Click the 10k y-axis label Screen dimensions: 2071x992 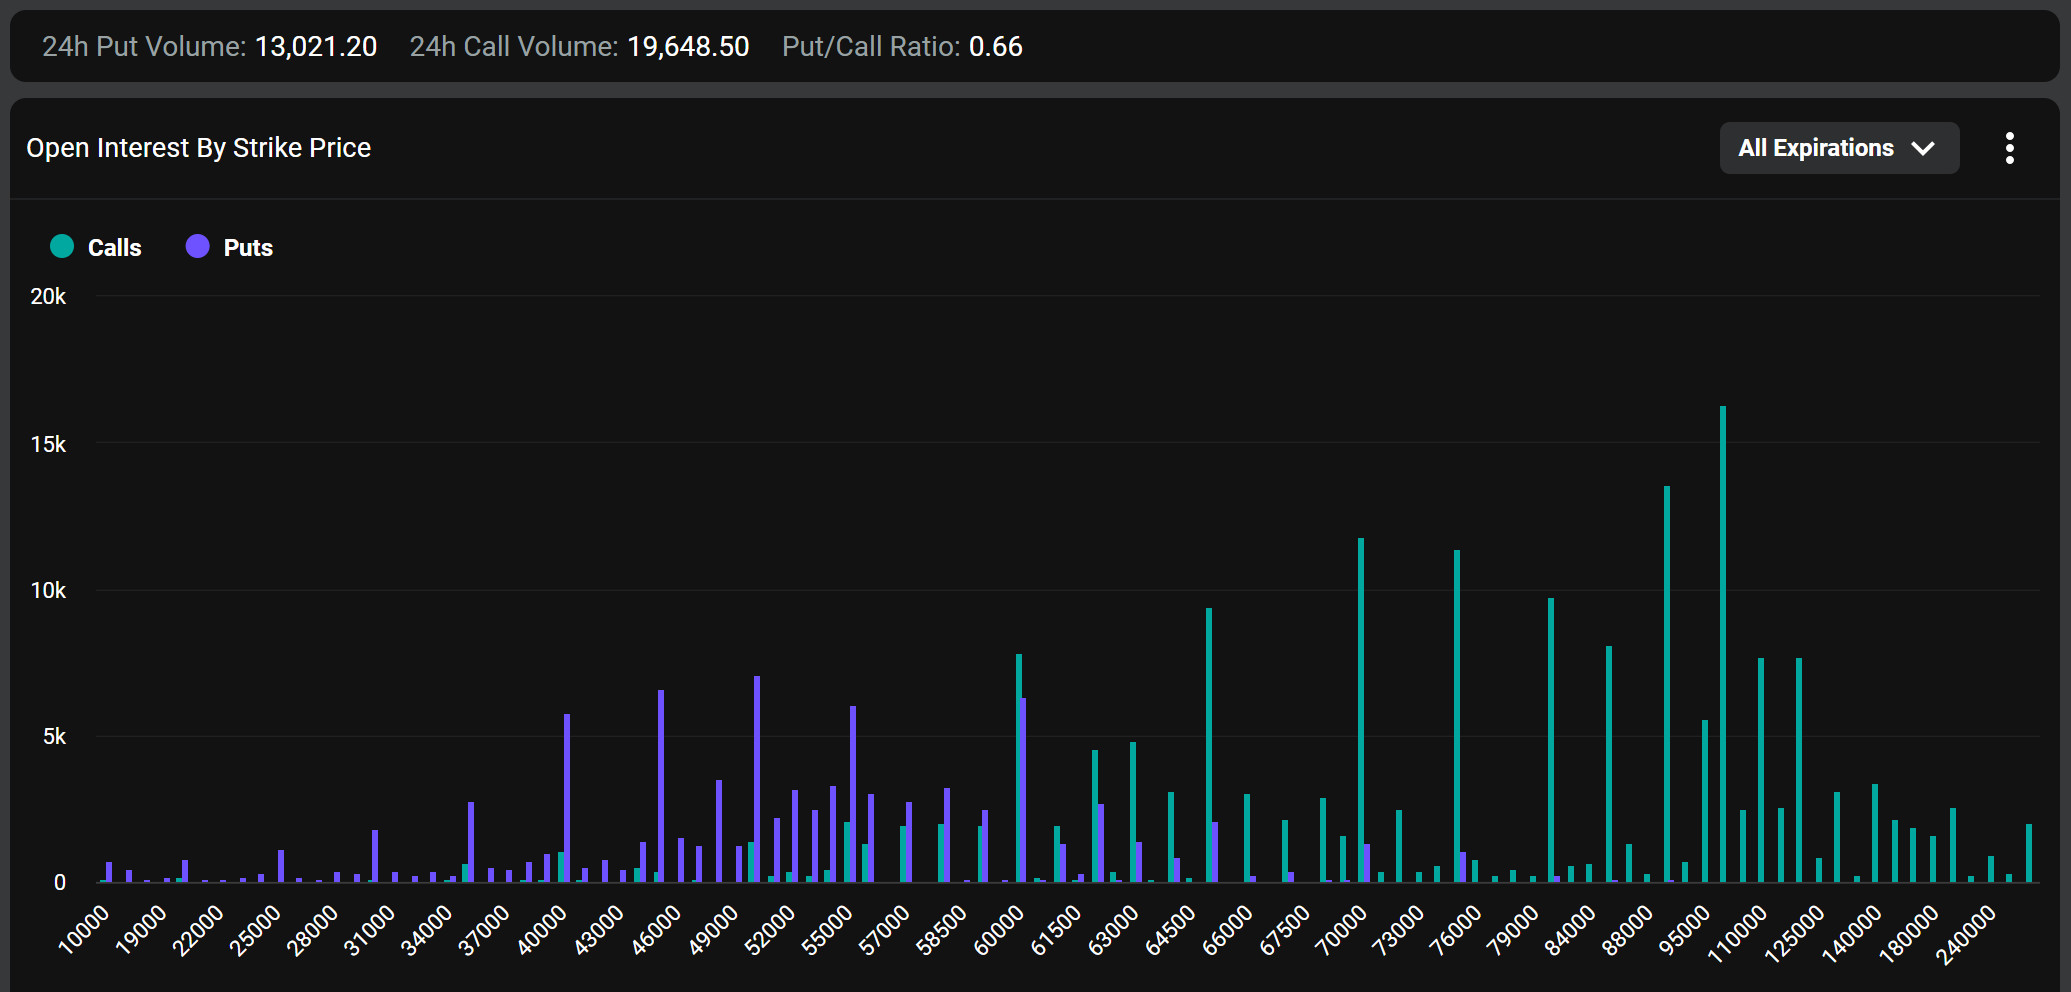tap(48, 591)
